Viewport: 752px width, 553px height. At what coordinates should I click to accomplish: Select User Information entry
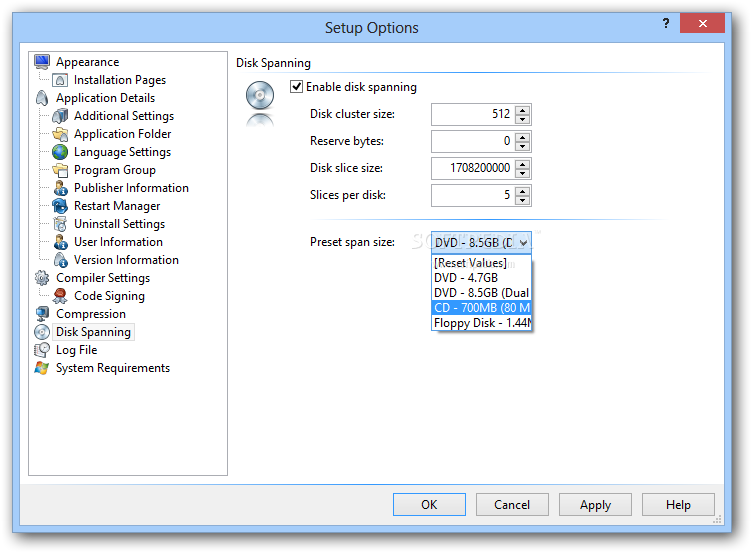tap(118, 242)
